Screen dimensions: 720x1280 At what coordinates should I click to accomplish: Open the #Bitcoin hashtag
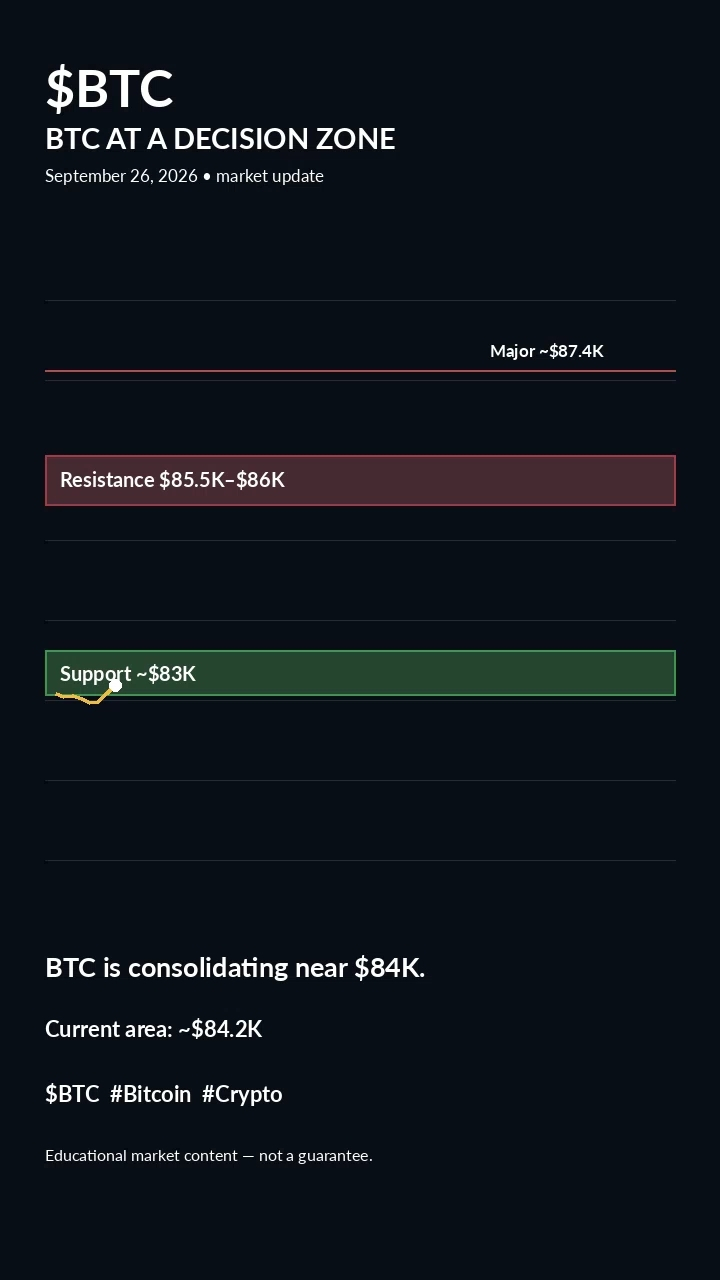pos(150,1094)
